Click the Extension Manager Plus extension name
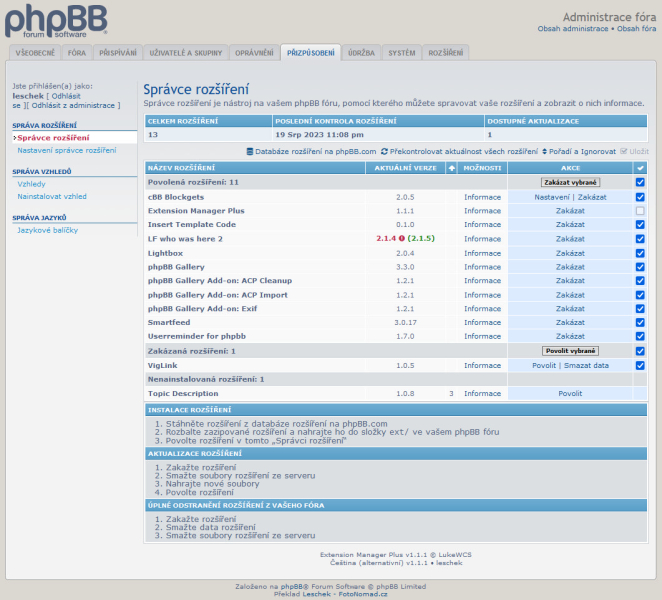 [196, 211]
